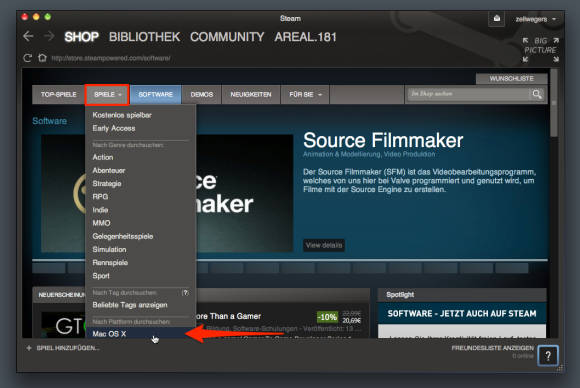The width and height of the screenshot is (580, 388).
Task: Click the tag help question mark
Action: pyautogui.click(x=185, y=293)
